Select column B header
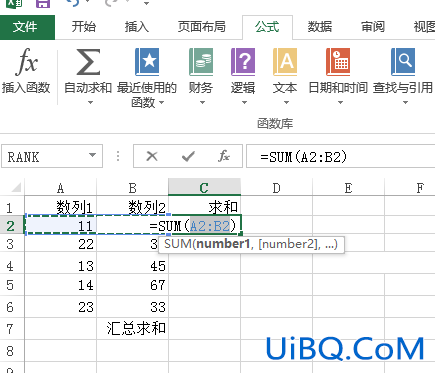 [133, 188]
